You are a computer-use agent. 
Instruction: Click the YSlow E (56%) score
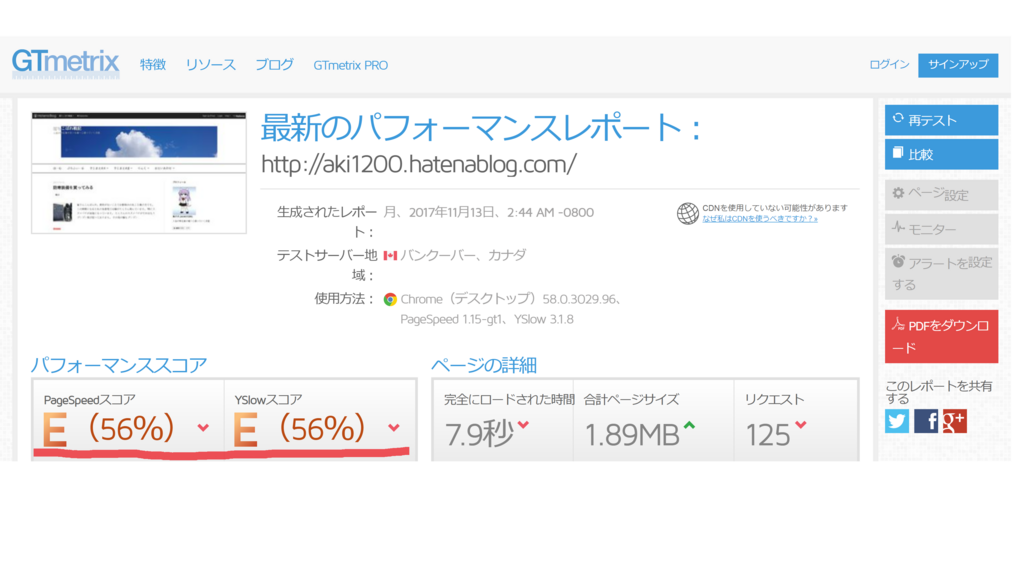[x=299, y=429]
